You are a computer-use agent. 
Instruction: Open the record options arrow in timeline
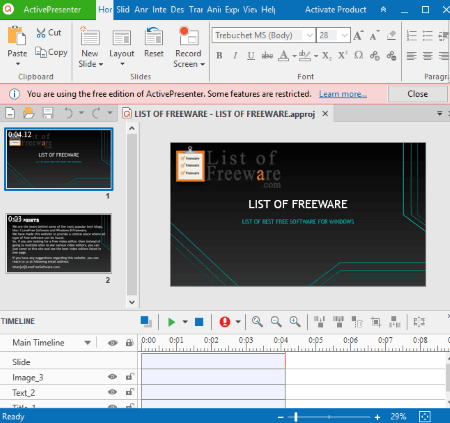[238, 322]
